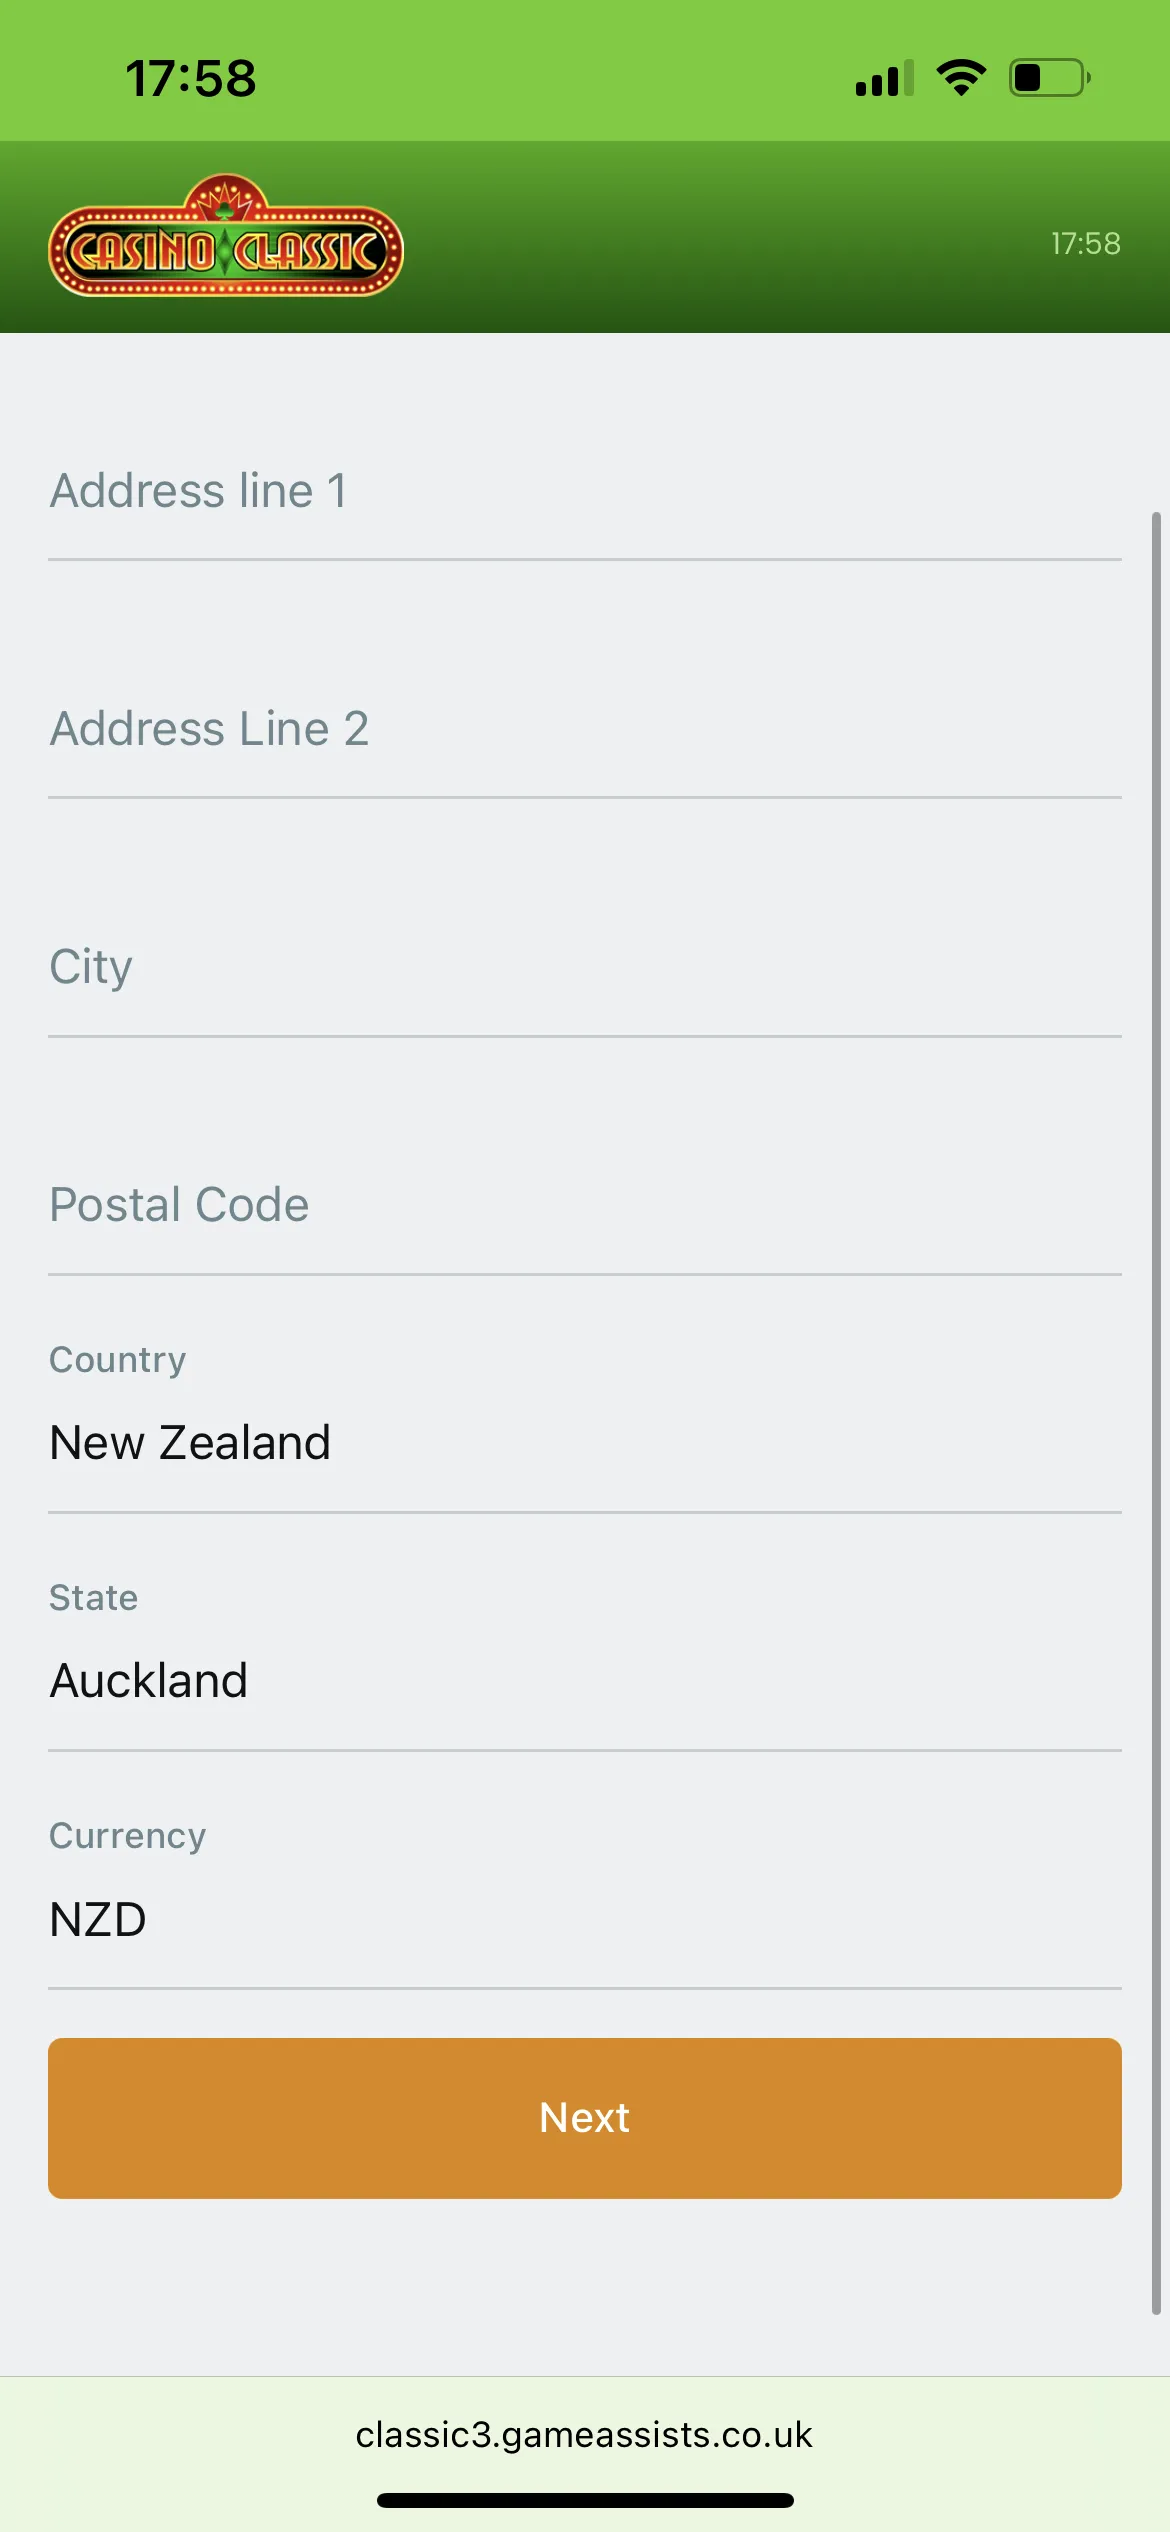Tap the battery level icon
1170x2532 pixels.
pos(1049,78)
